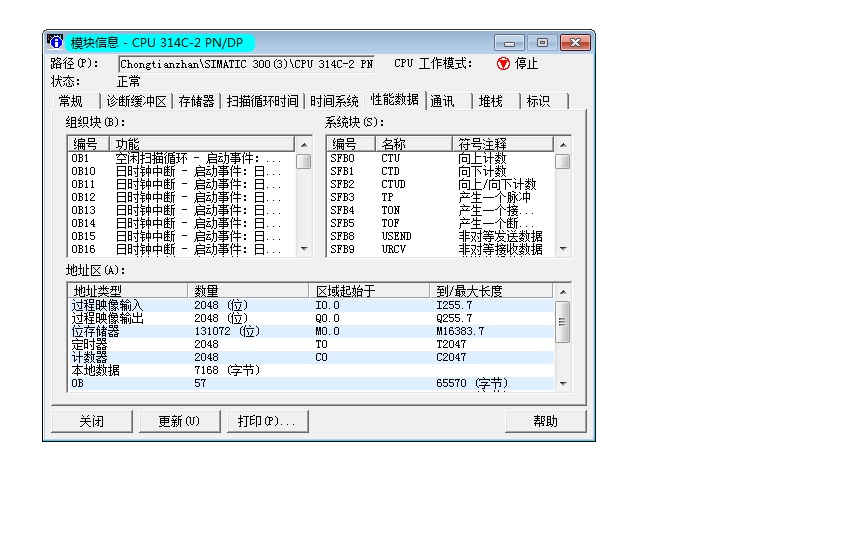Screen dimensions: 864x540
Task: Open 帮助 help button
Action: click(546, 422)
